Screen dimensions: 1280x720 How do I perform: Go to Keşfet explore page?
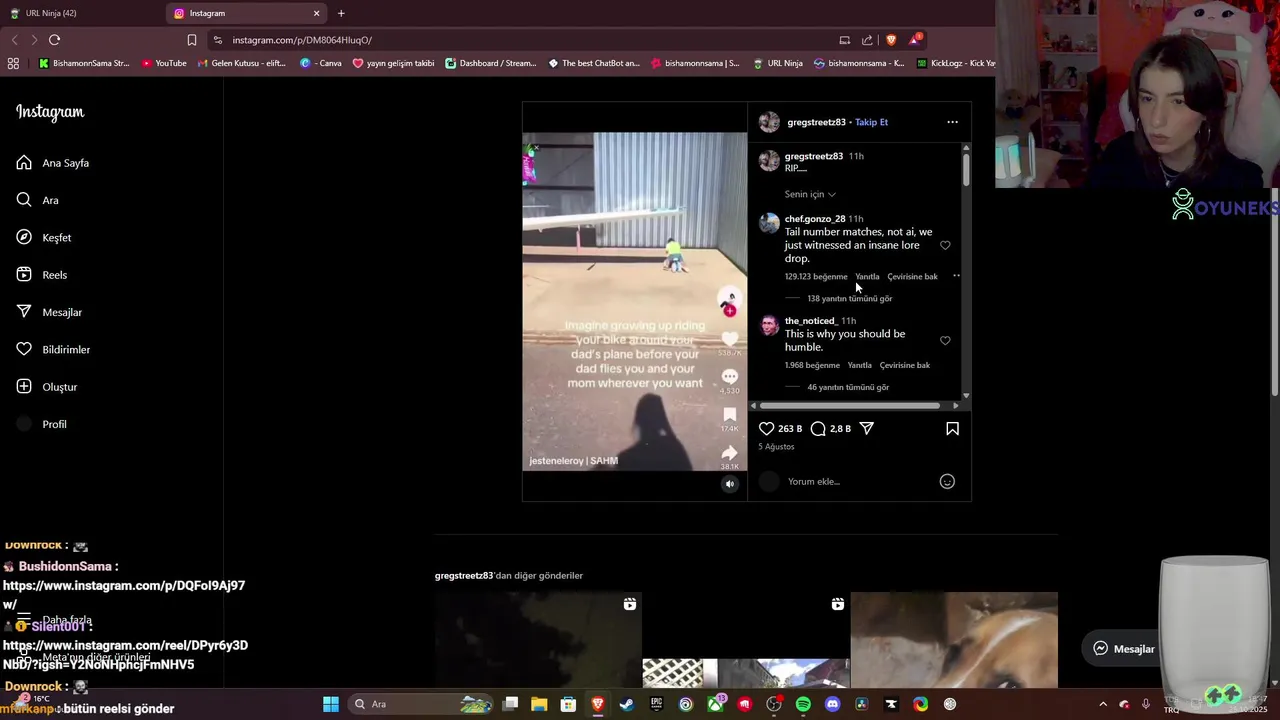(44, 238)
